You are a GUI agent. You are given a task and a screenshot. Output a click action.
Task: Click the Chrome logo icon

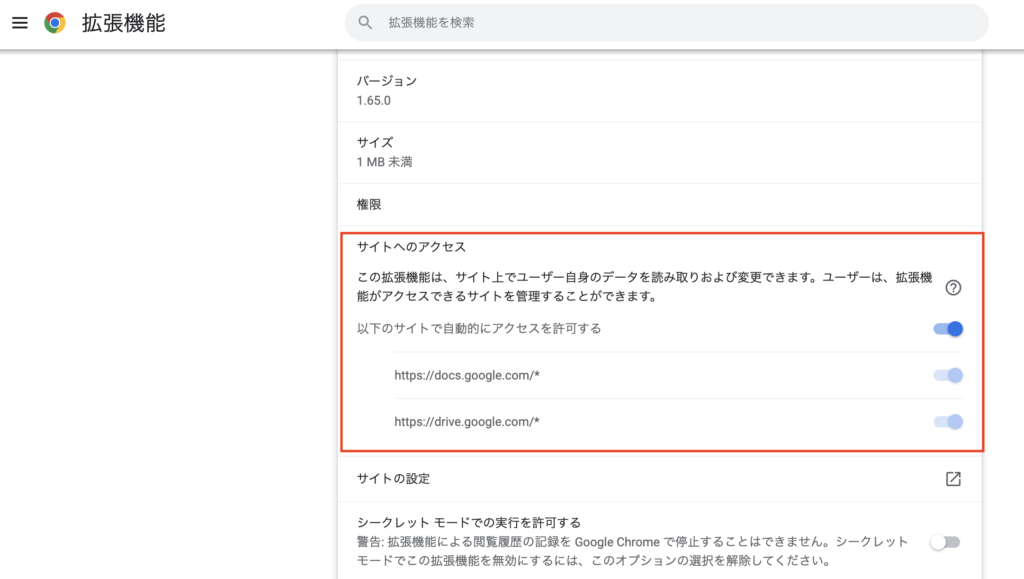[x=55, y=23]
